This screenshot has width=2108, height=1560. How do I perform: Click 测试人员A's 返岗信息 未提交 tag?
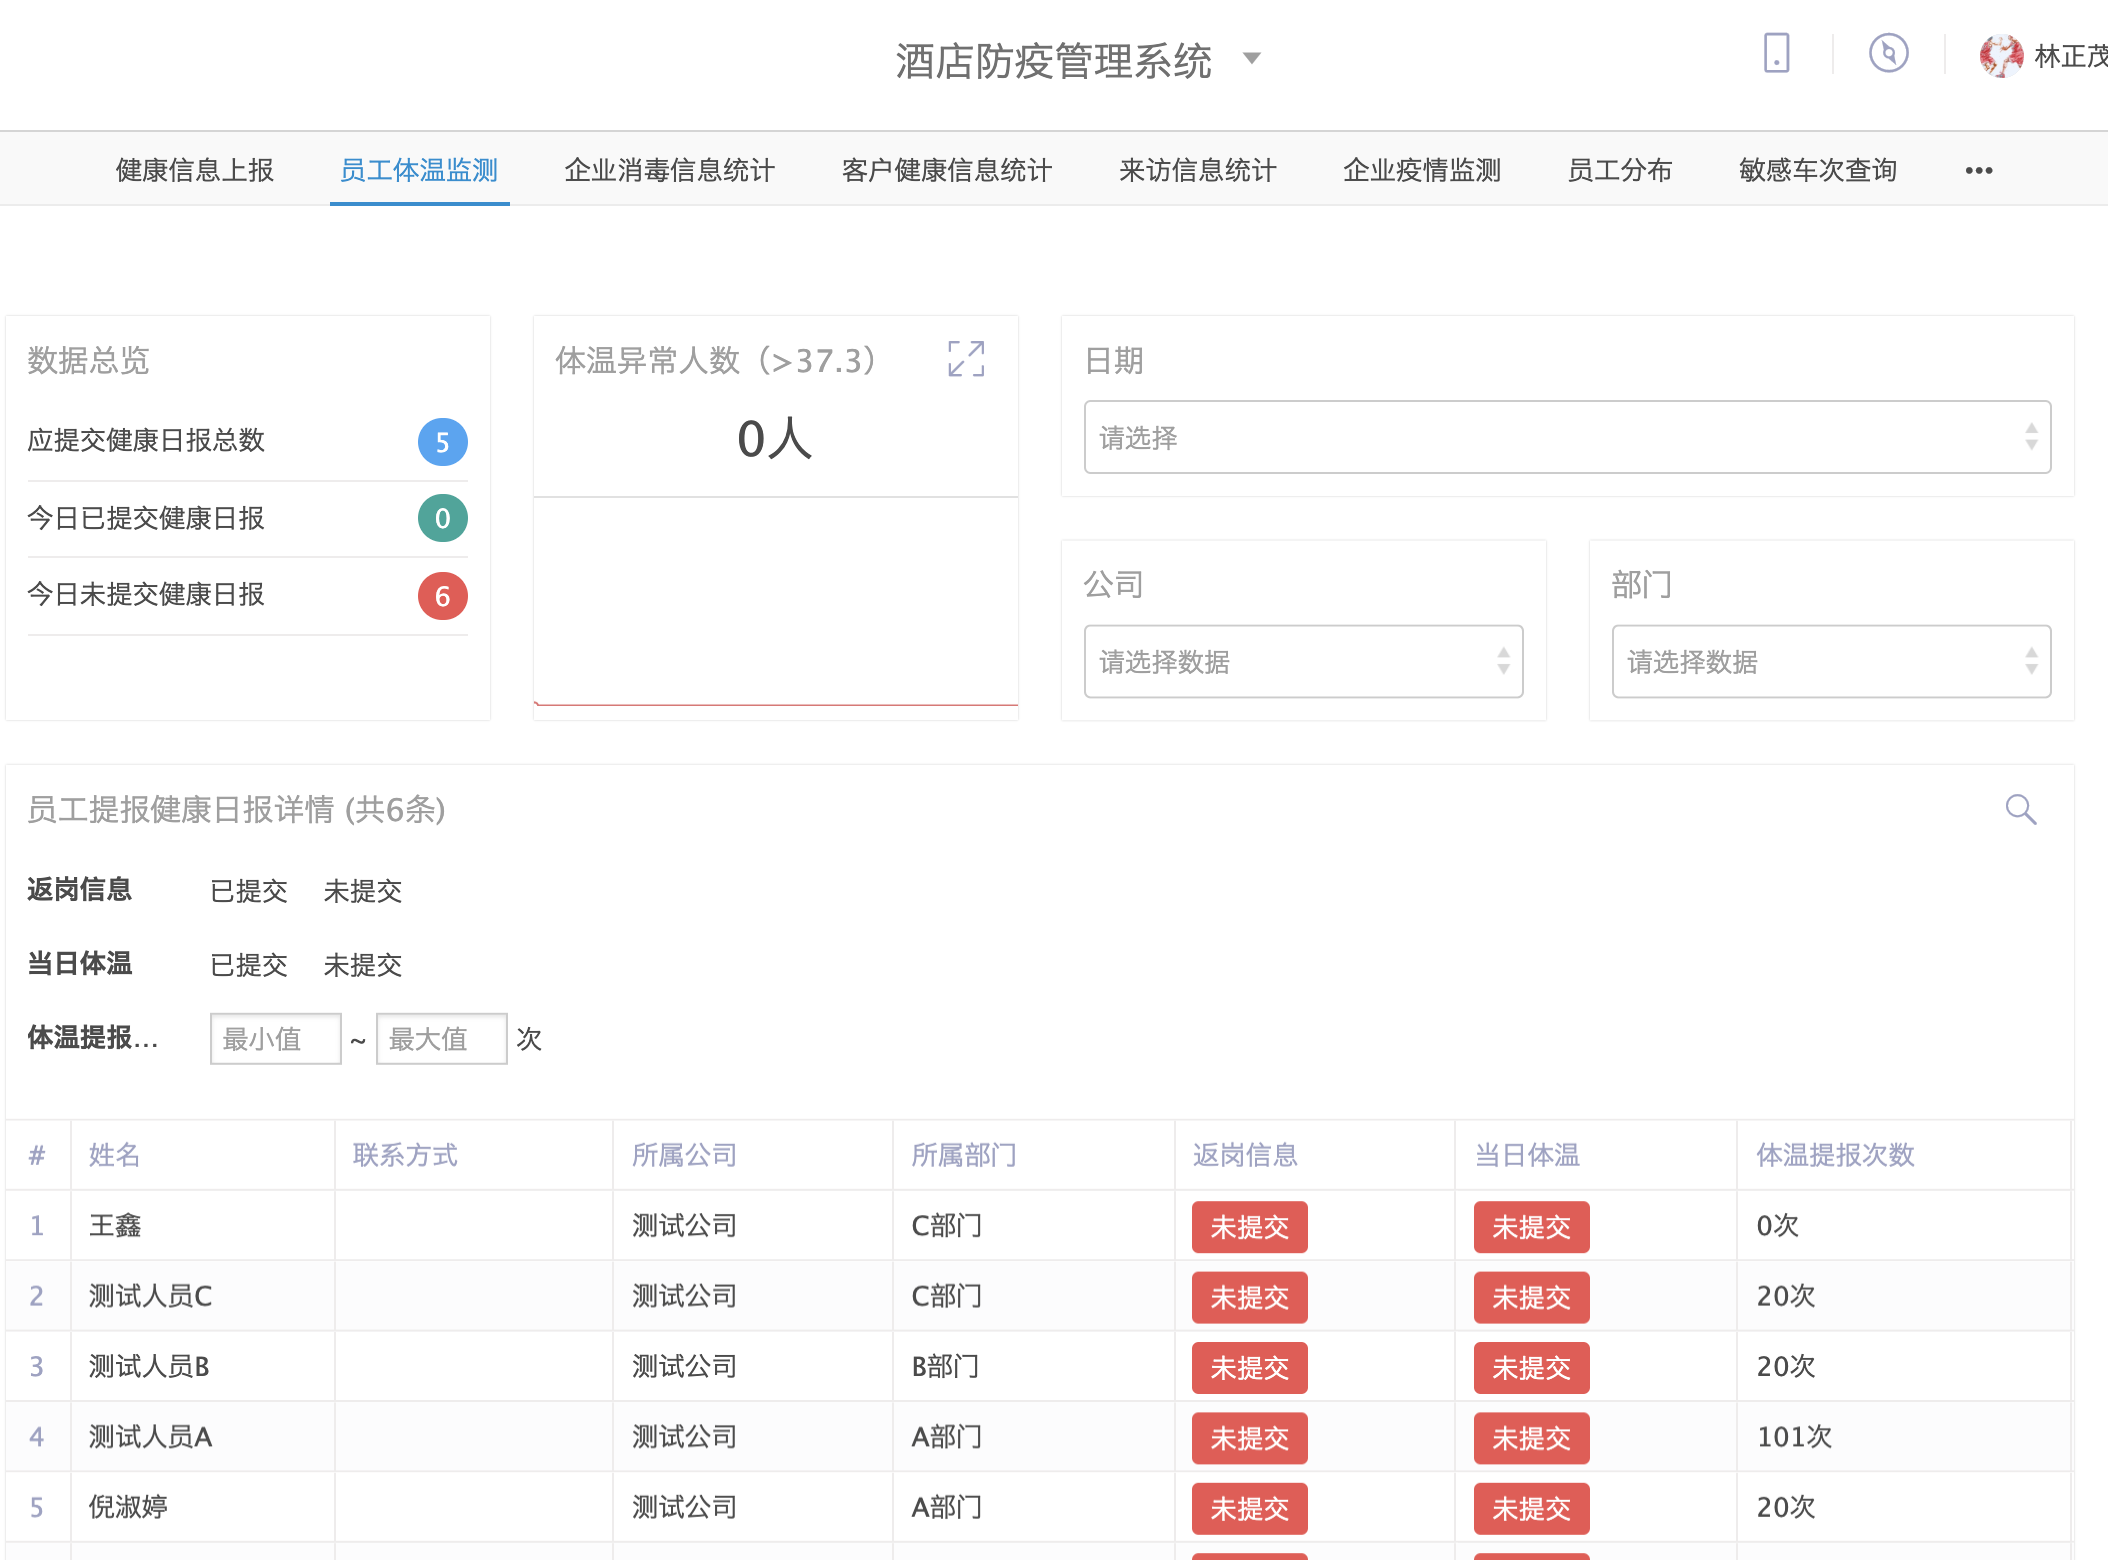pos(1250,1438)
